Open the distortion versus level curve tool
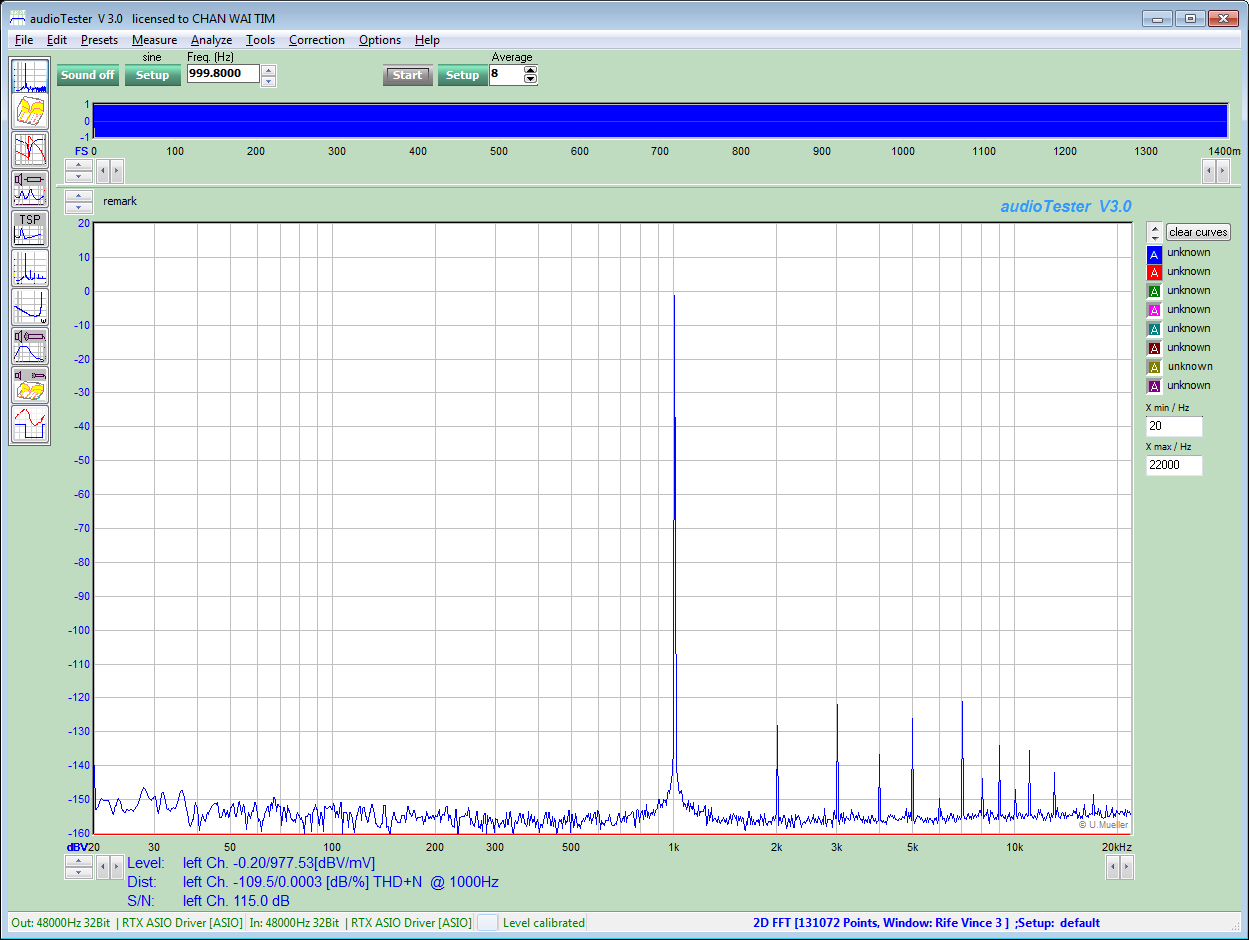This screenshot has height=940, width=1249. (30, 306)
